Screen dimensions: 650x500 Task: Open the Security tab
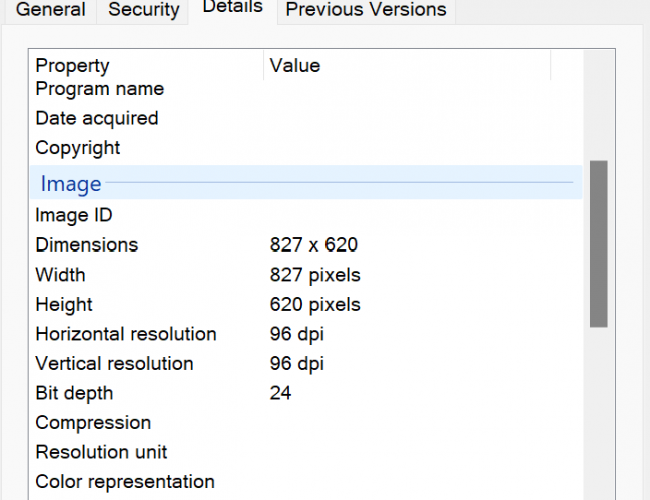coord(144,10)
